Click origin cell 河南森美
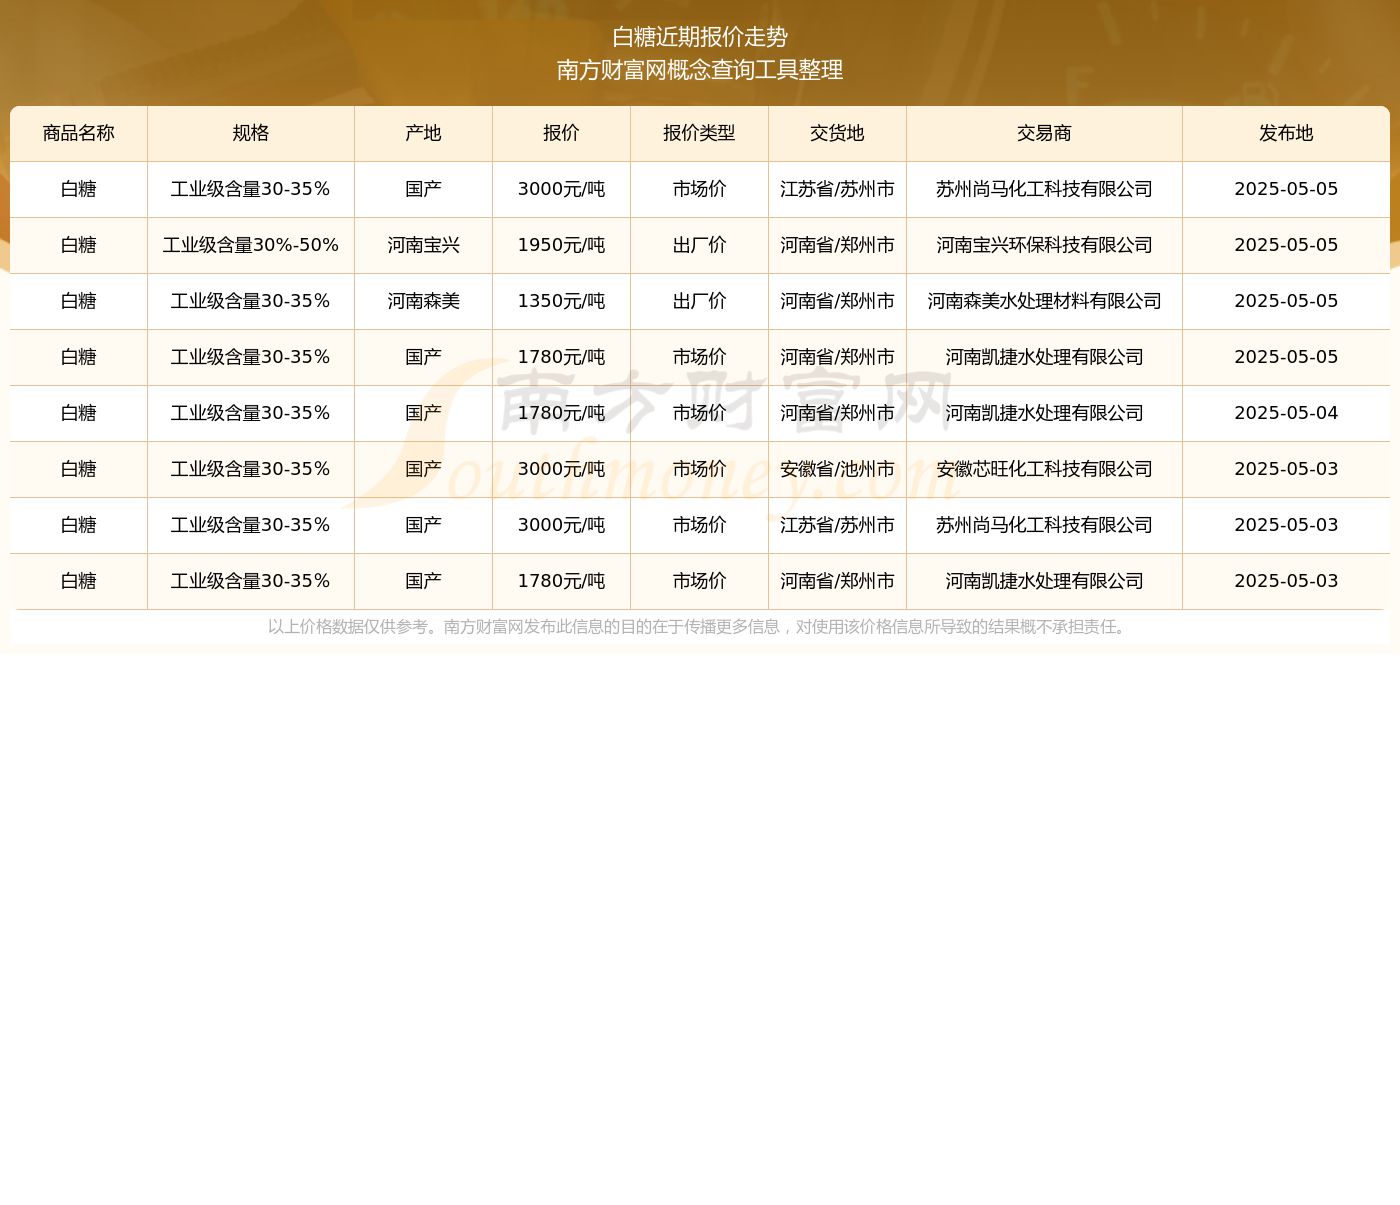 point(424,302)
